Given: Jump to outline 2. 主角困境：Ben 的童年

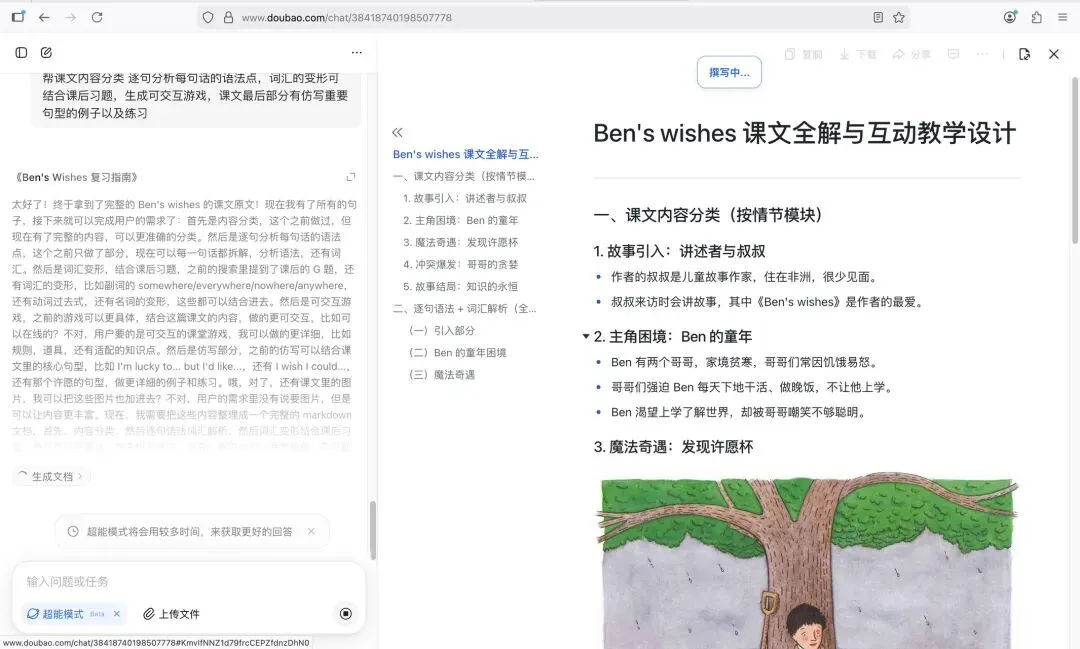Looking at the screenshot, I should click(x=461, y=220).
